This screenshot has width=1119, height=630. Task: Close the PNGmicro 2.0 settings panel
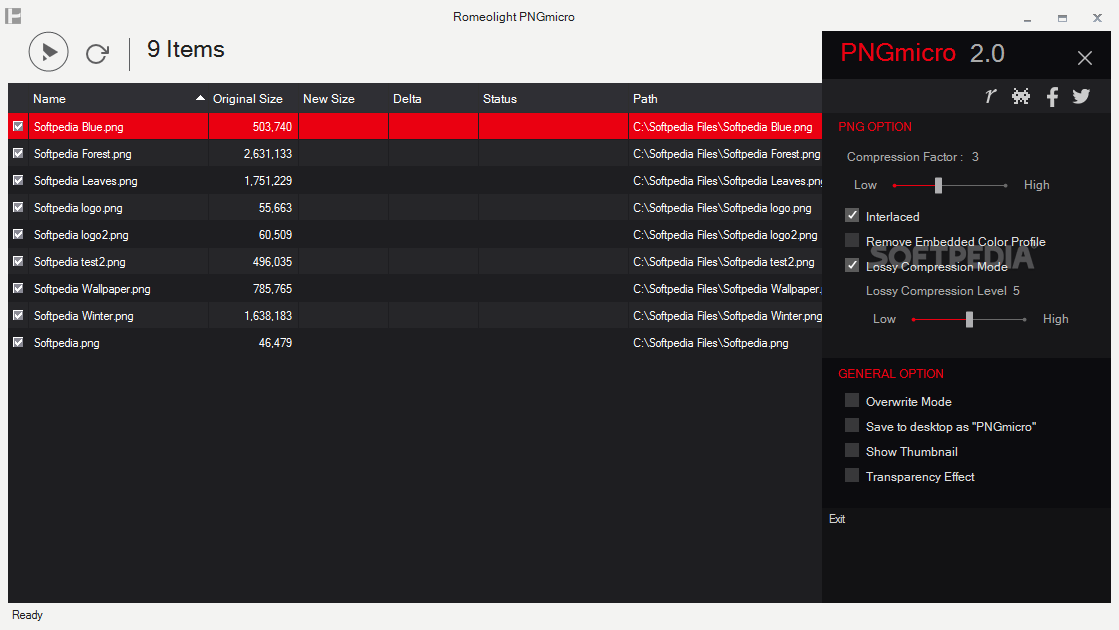tap(1085, 58)
